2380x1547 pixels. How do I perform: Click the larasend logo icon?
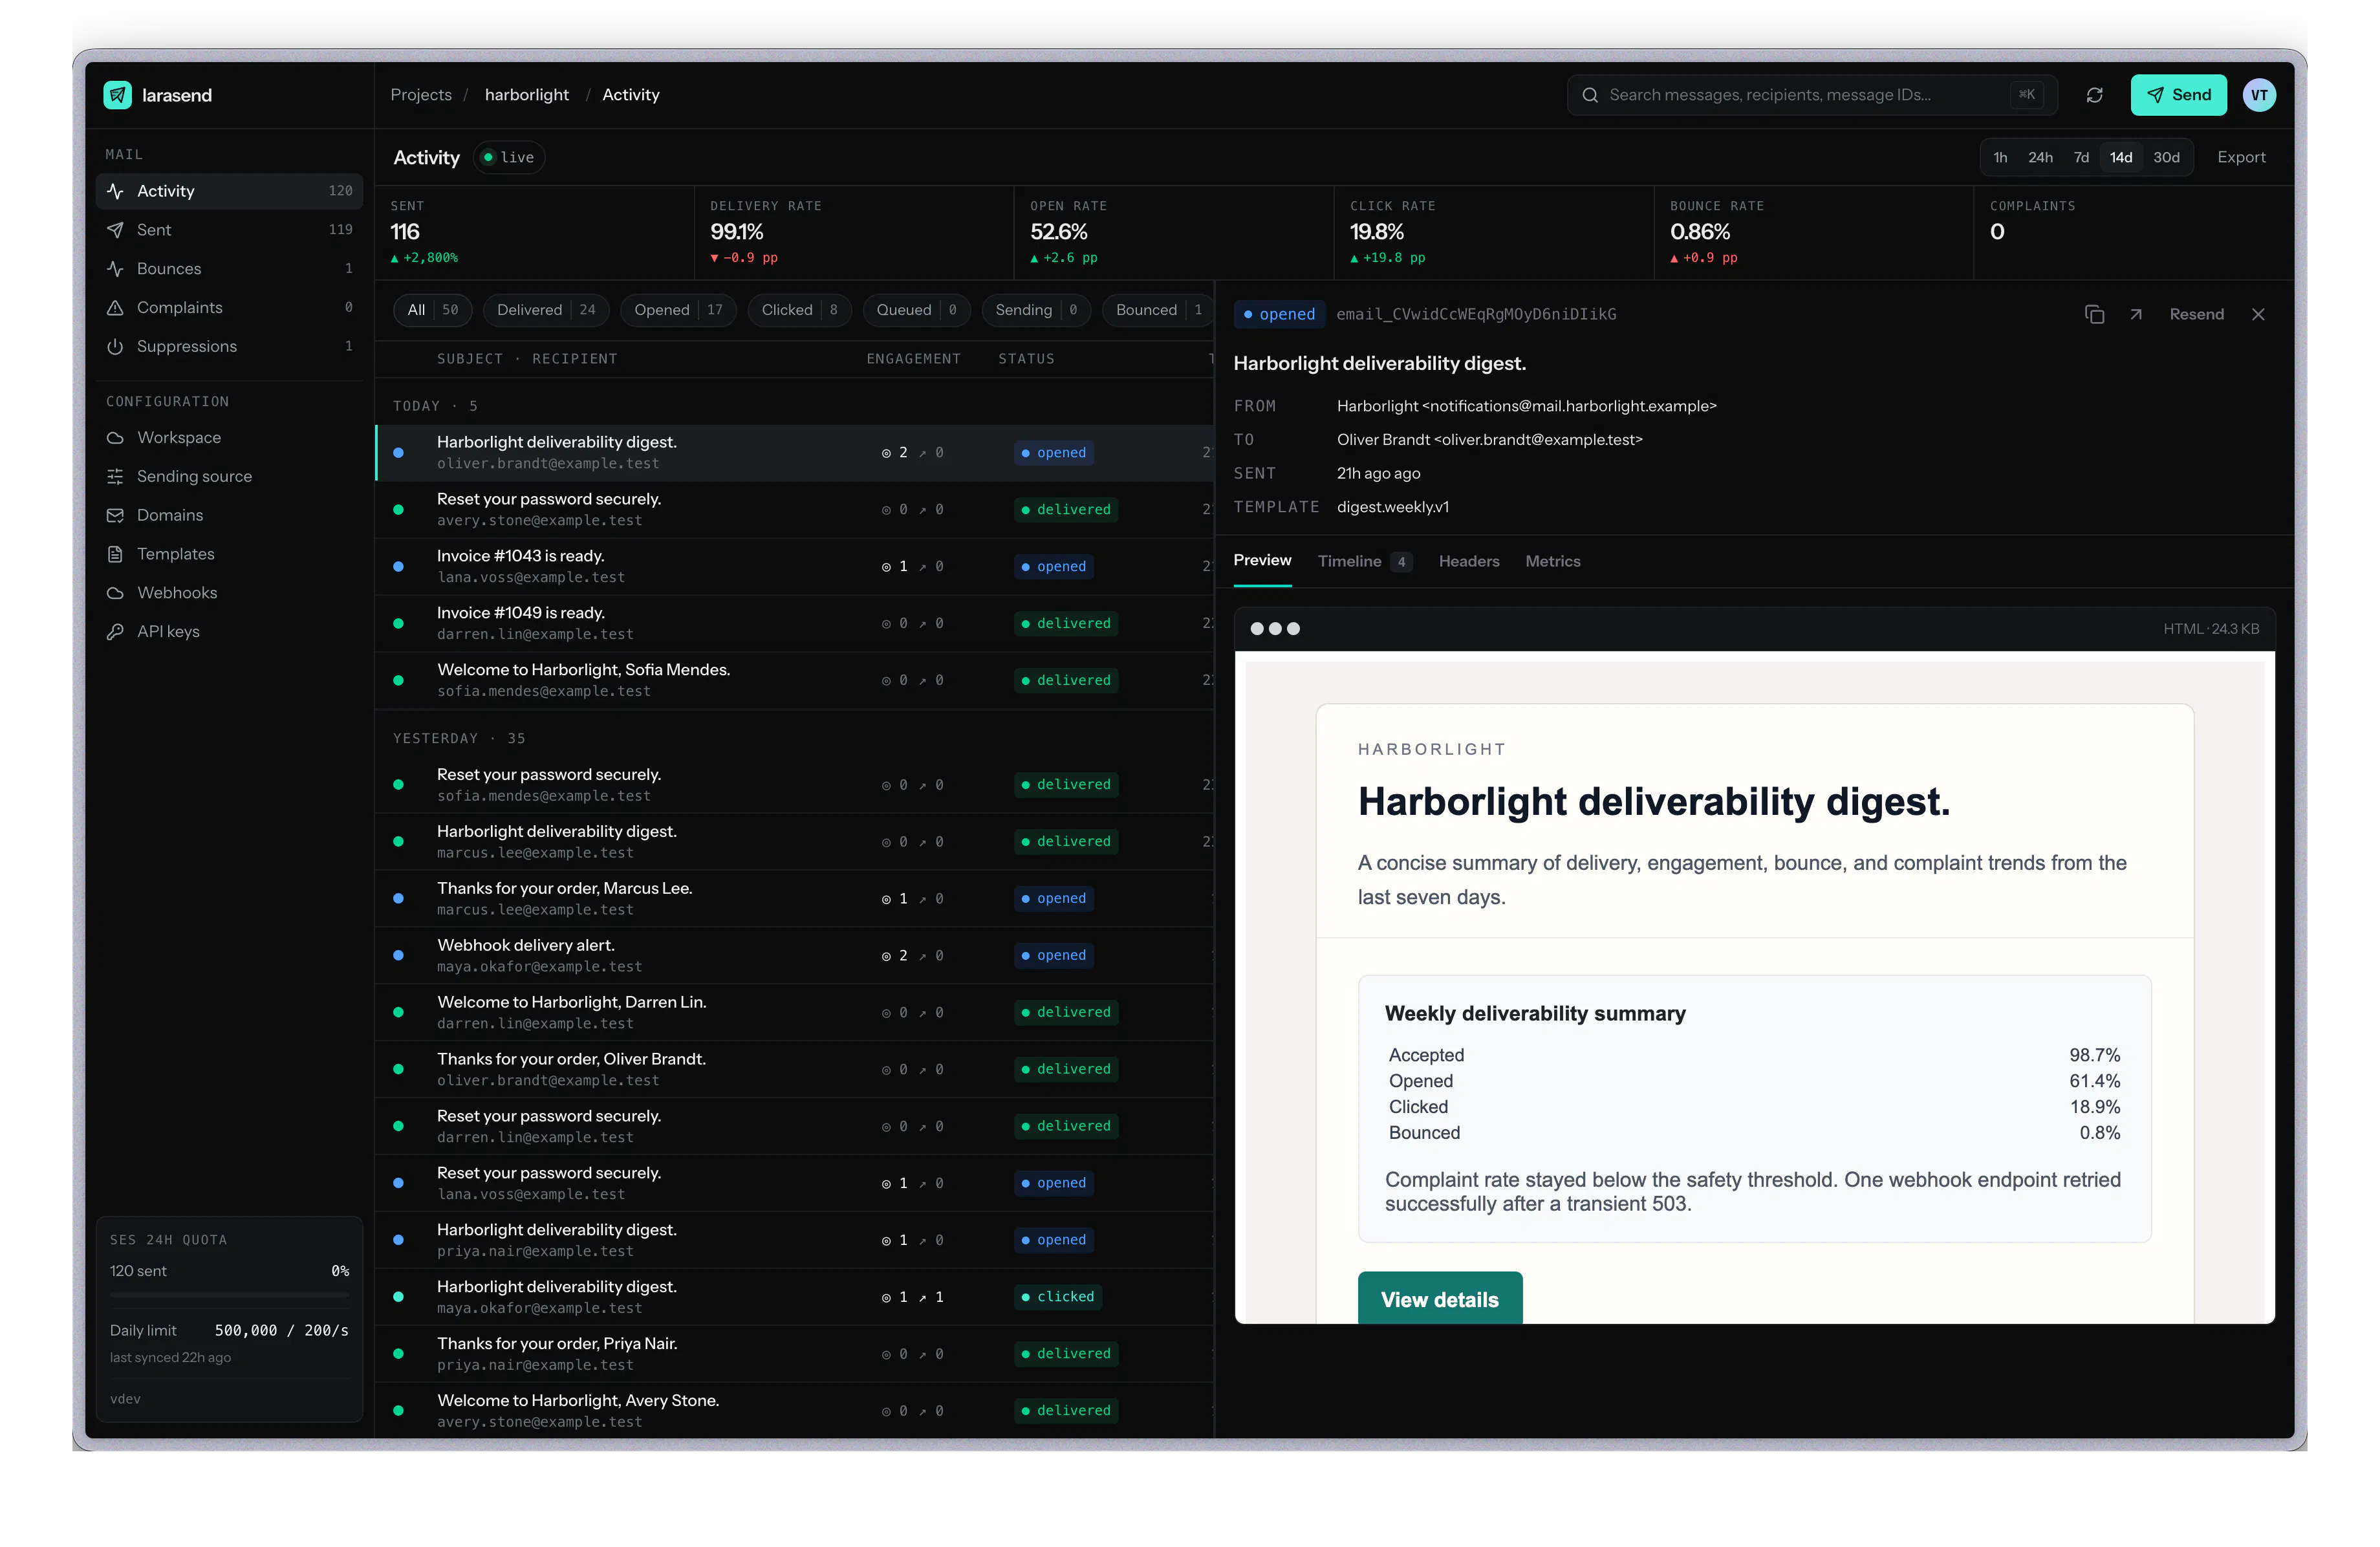tap(118, 95)
